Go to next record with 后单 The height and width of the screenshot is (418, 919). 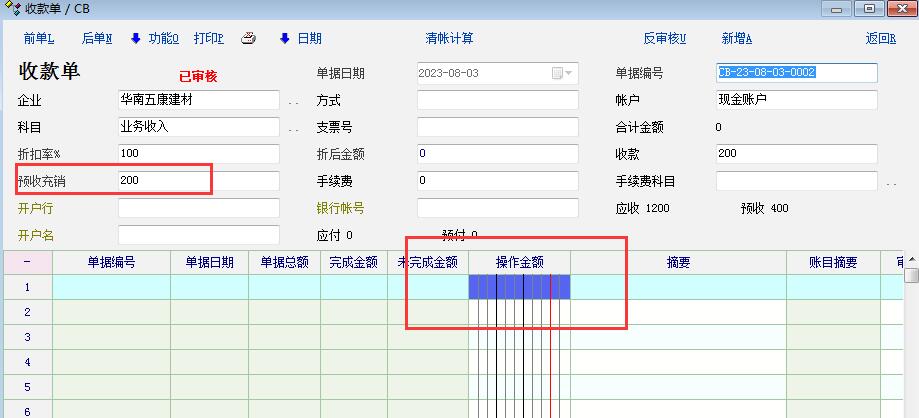point(96,39)
